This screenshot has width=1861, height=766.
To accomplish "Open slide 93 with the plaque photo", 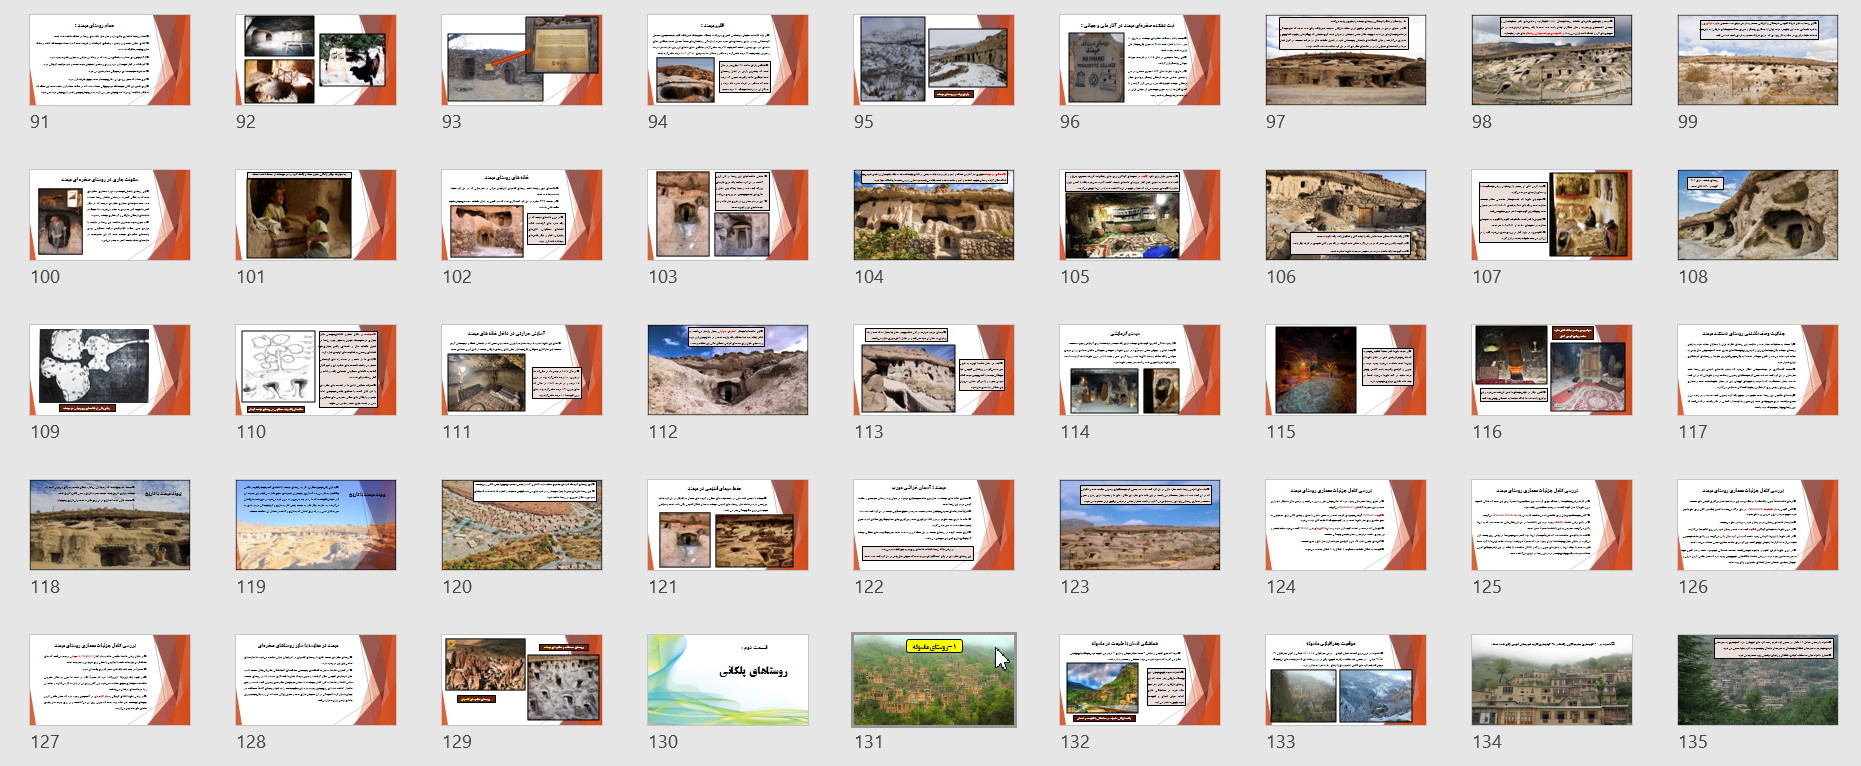I will pyautogui.click(x=522, y=60).
